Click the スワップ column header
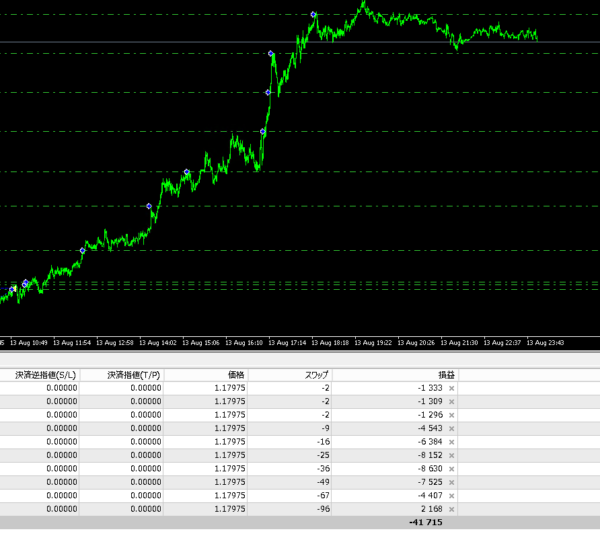 point(315,374)
